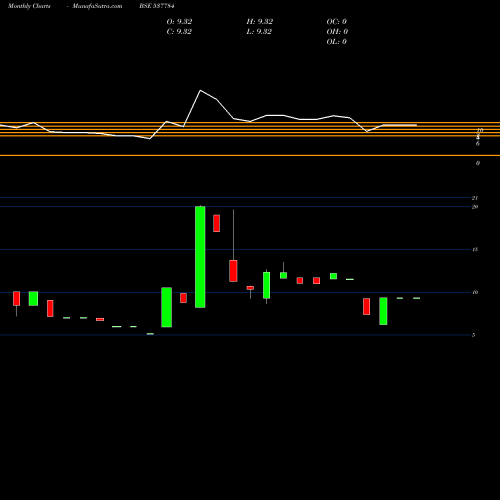The image size is (500, 500).
Task: Click the OH: 0 value
Action: coord(337,32)
